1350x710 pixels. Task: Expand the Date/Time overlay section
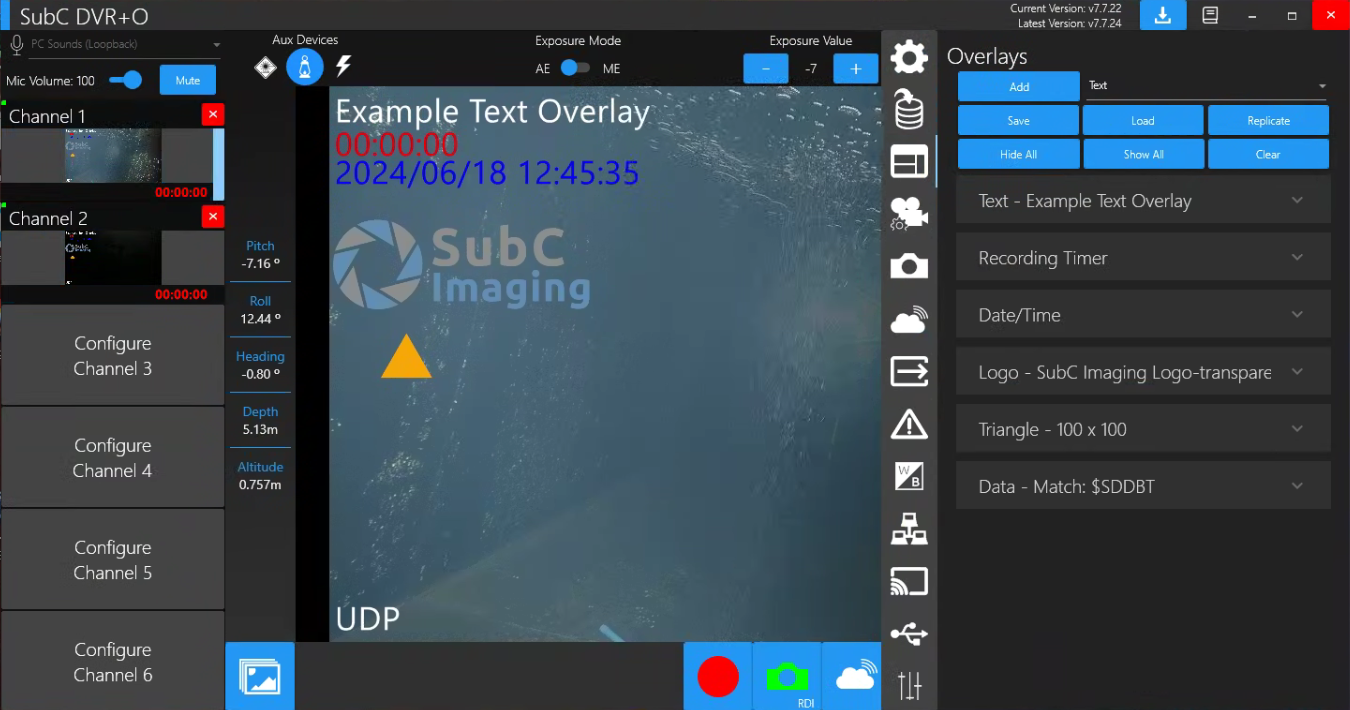click(x=1142, y=315)
